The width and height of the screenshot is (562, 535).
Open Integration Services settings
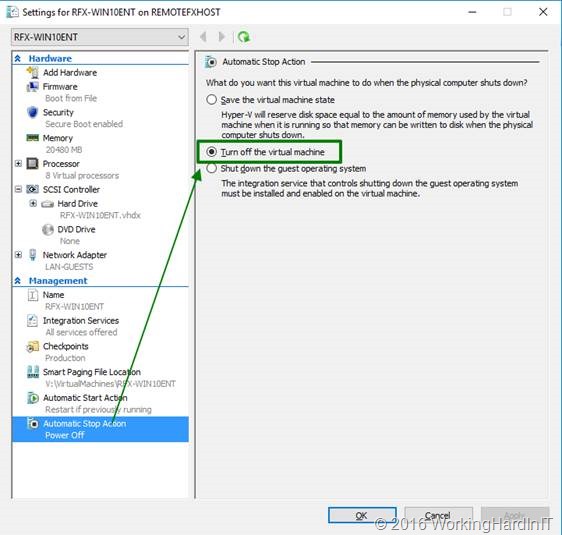tap(81, 321)
